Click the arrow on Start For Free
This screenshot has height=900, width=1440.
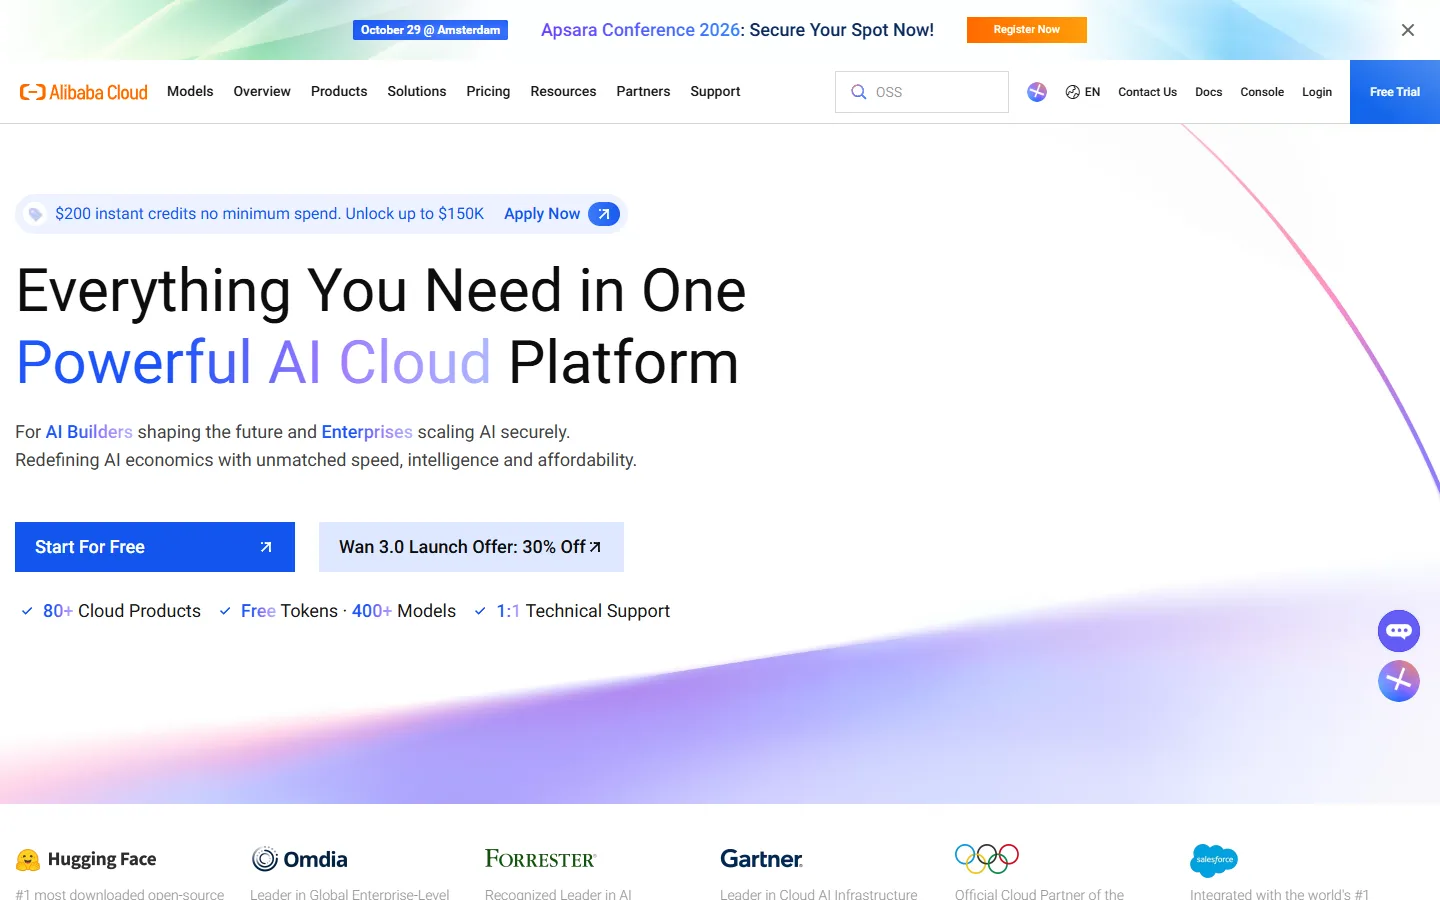pyautogui.click(x=266, y=547)
